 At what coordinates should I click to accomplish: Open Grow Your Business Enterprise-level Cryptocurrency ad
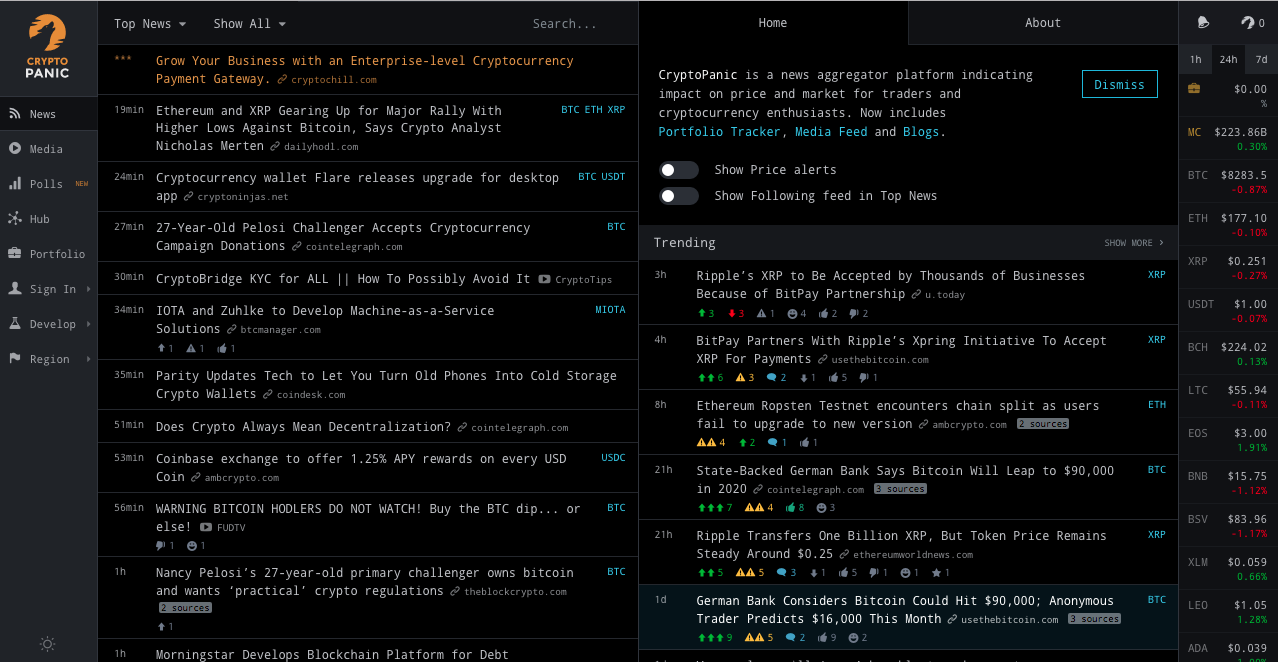pyautogui.click(x=364, y=70)
